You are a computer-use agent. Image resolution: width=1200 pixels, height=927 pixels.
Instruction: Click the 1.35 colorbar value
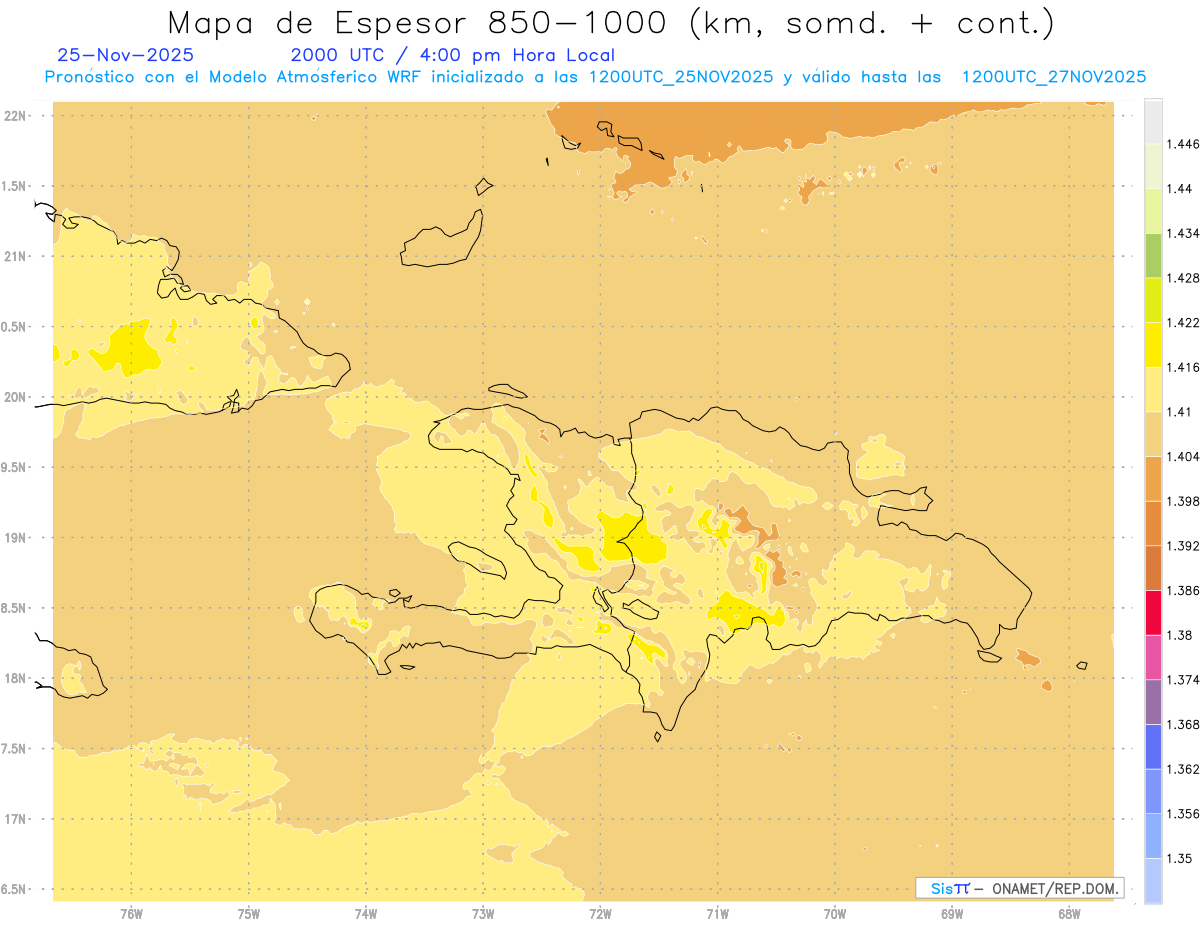[1178, 858]
